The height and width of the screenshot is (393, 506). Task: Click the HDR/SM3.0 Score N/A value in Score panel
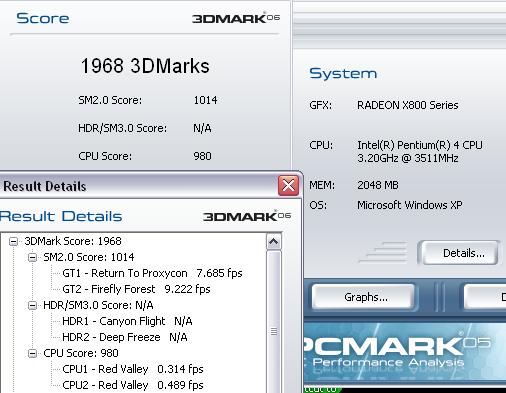[202, 128]
